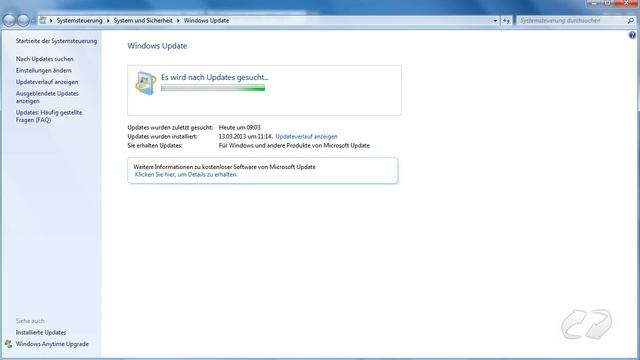640x360 pixels.
Task: Open Systemsteuerung breadcrumb
Action: [80, 20]
